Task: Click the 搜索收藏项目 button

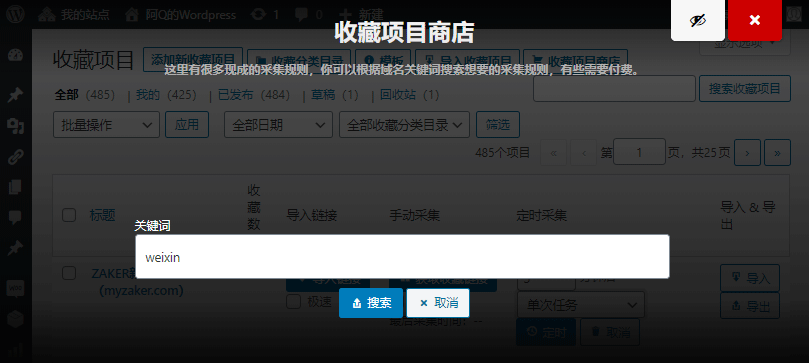Action: pos(745,89)
